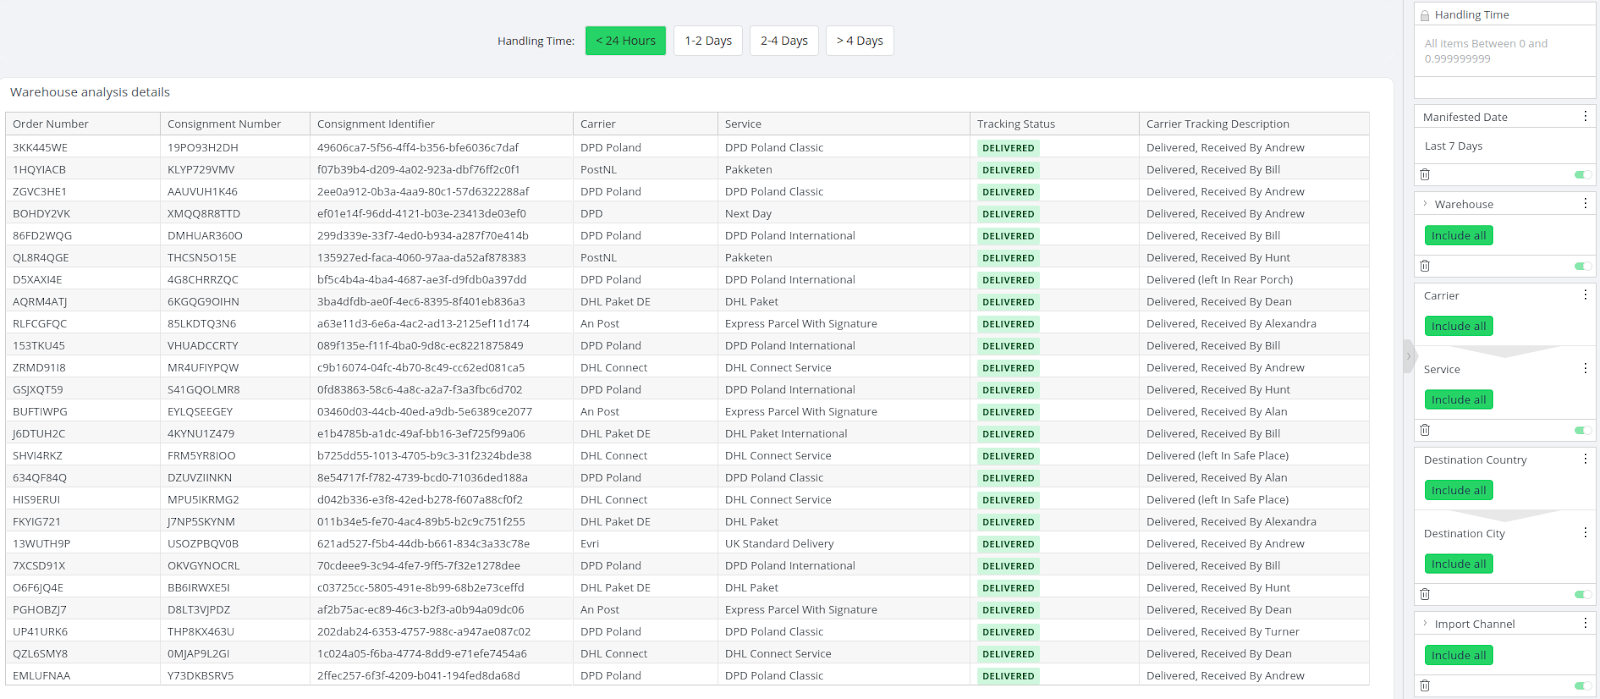Click the DELIVERED badge for order QL8R4QGE

tap(1008, 258)
